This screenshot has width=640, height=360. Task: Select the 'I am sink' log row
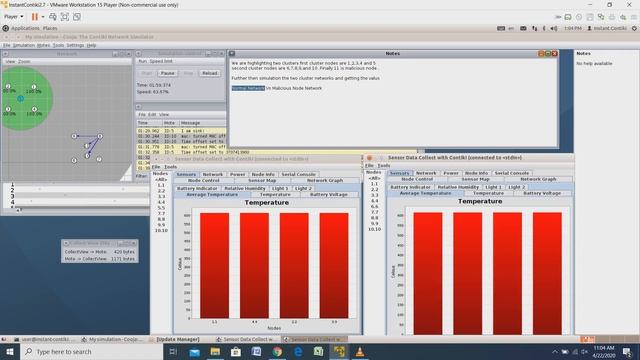point(181,131)
